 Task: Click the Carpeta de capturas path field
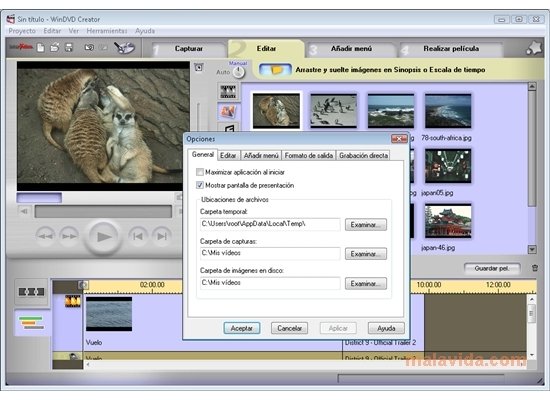point(270,253)
